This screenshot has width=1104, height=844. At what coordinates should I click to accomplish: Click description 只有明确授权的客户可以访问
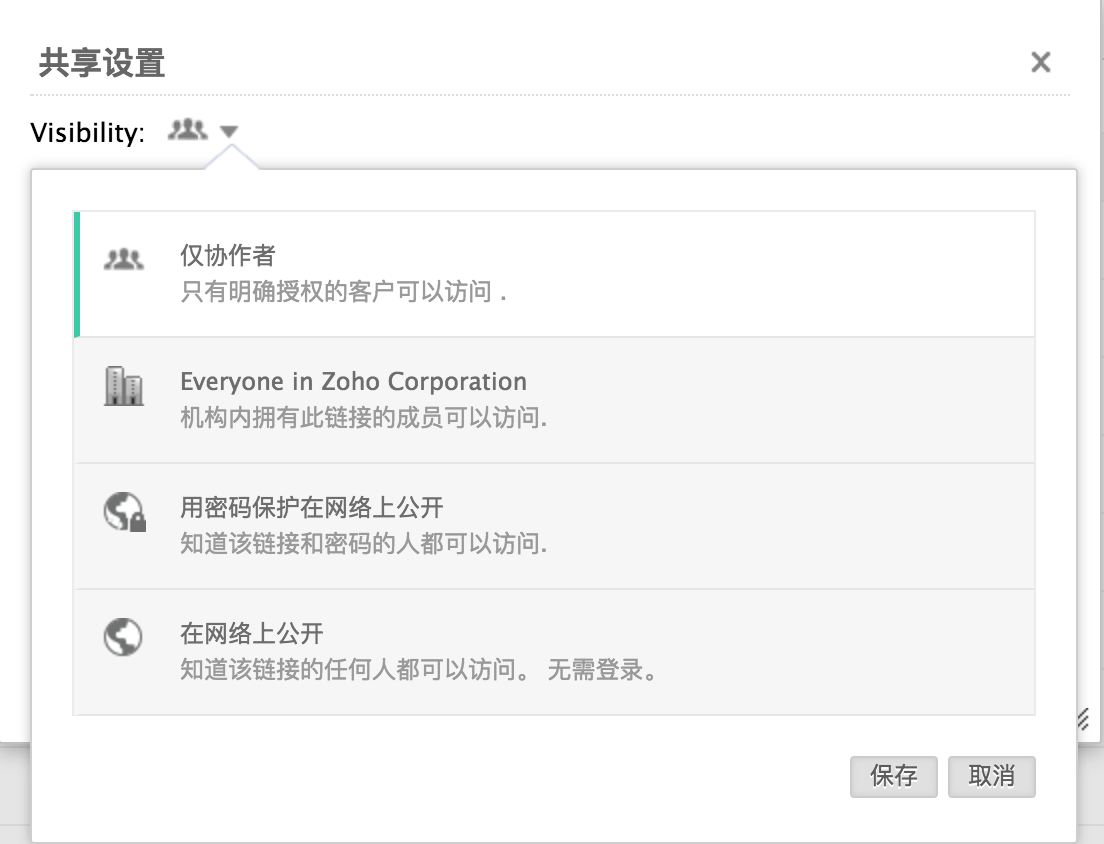(343, 293)
